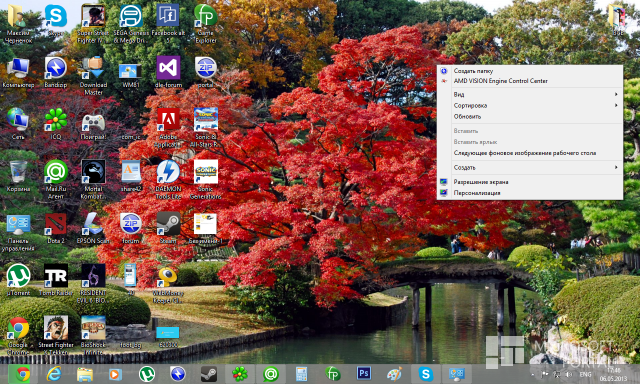
Task: Select the Google Chrome desktop shortcut
Action: pyautogui.click(x=18, y=335)
